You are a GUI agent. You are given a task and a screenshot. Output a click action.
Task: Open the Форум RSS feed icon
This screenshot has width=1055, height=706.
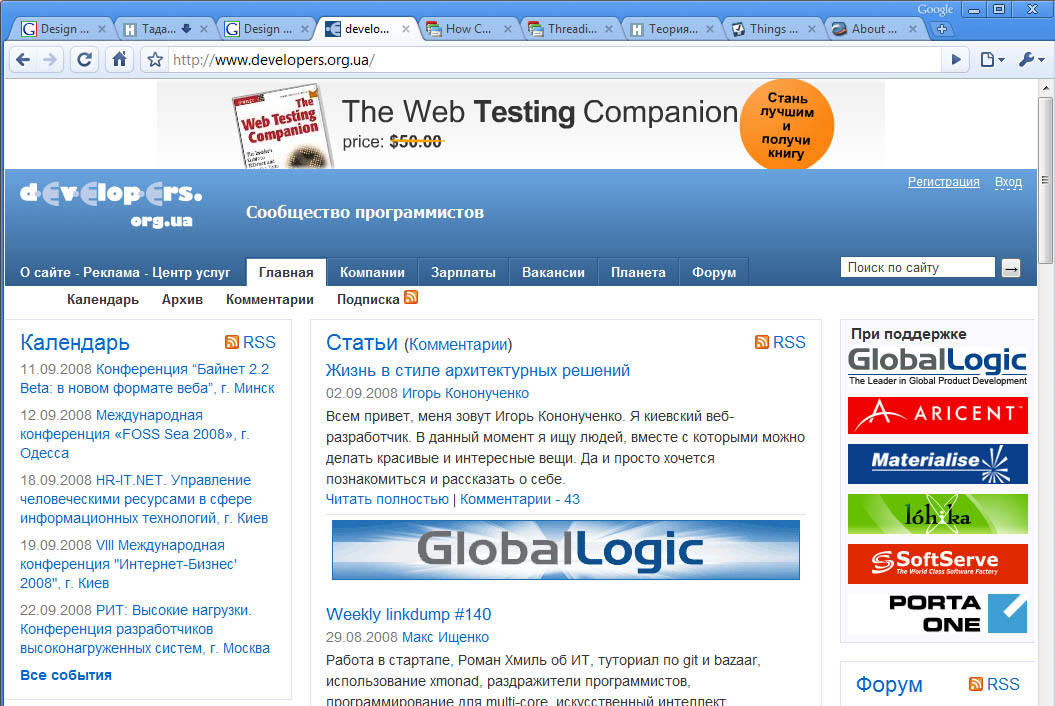pos(976,684)
